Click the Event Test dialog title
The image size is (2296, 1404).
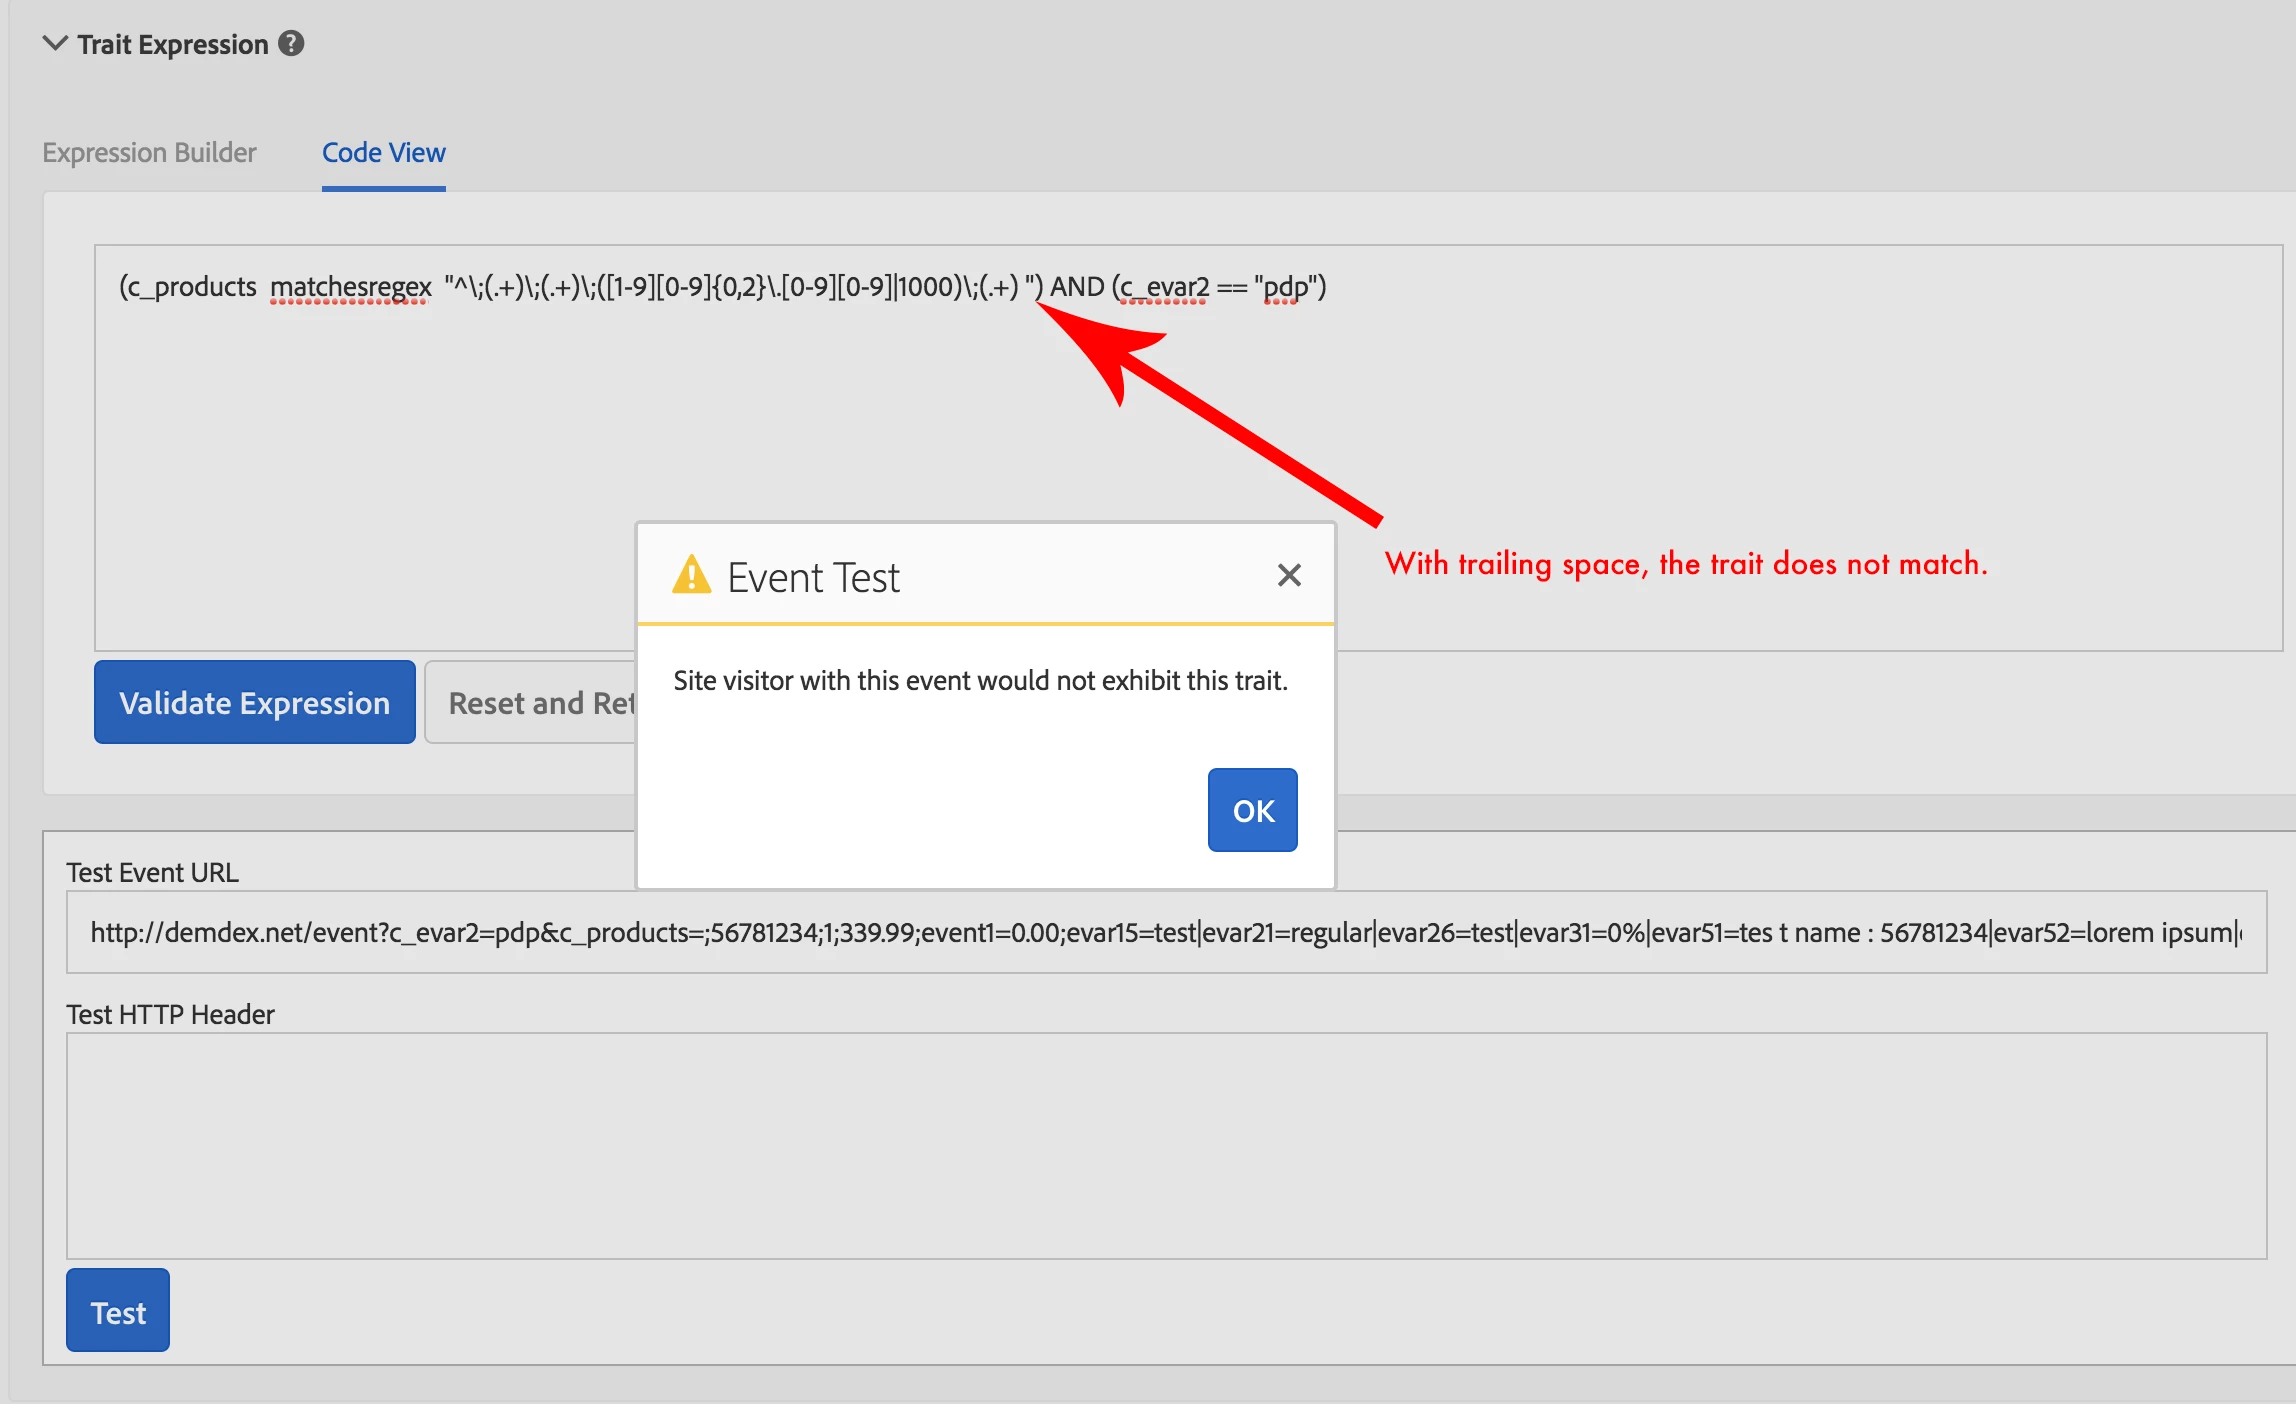(813, 578)
